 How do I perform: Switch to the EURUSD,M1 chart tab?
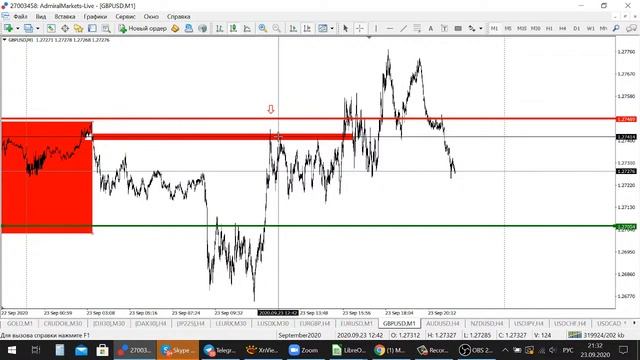pos(356,323)
